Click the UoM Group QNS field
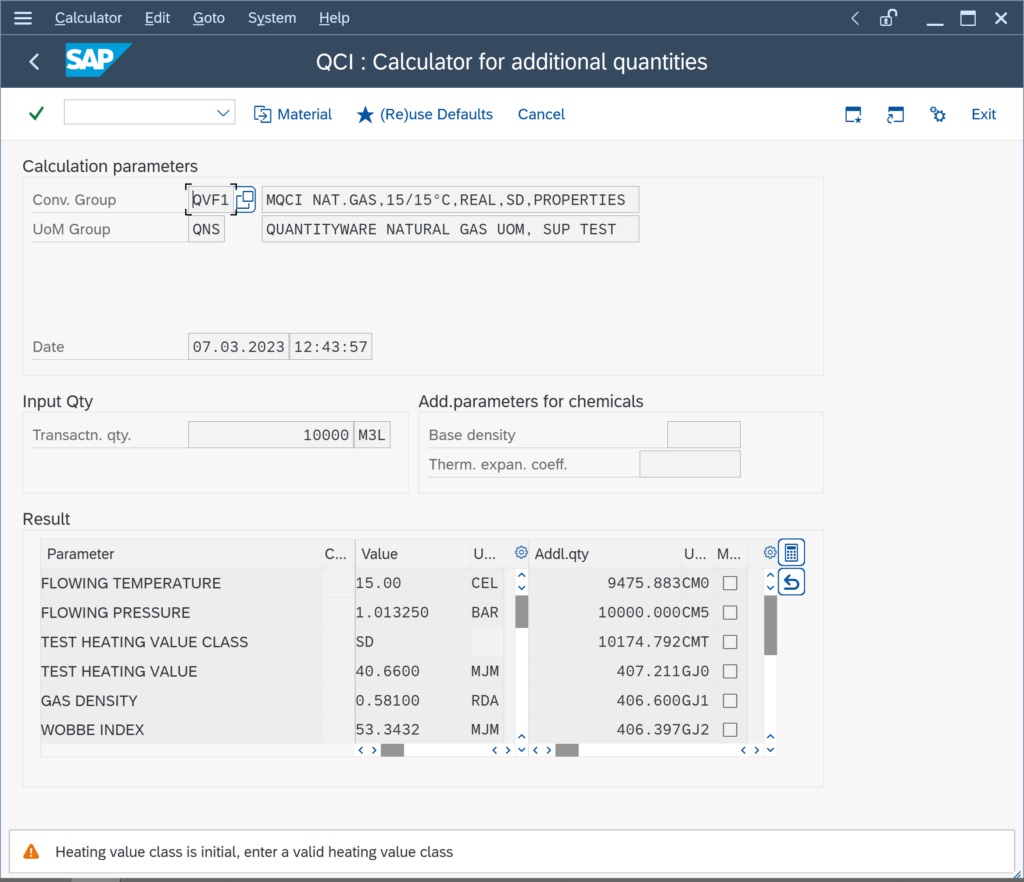Image resolution: width=1024 pixels, height=882 pixels. pos(206,229)
